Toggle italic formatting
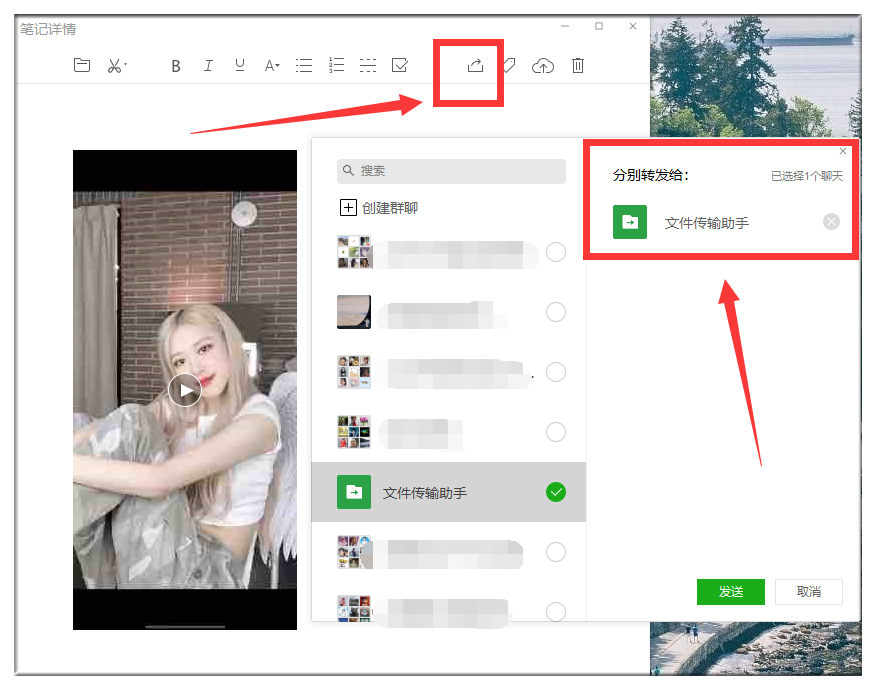Screen dimensions: 876x690 coord(208,66)
